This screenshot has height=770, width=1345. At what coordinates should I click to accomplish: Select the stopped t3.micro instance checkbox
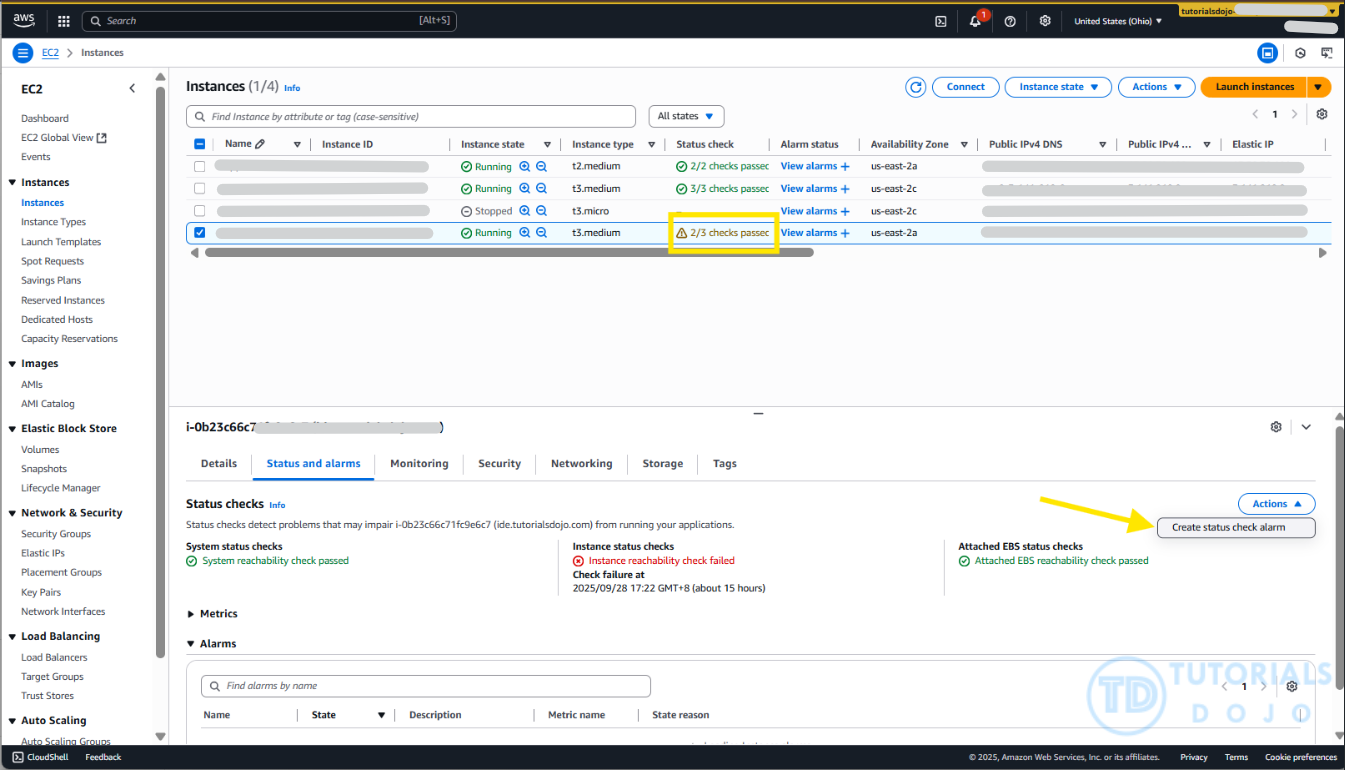[200, 211]
